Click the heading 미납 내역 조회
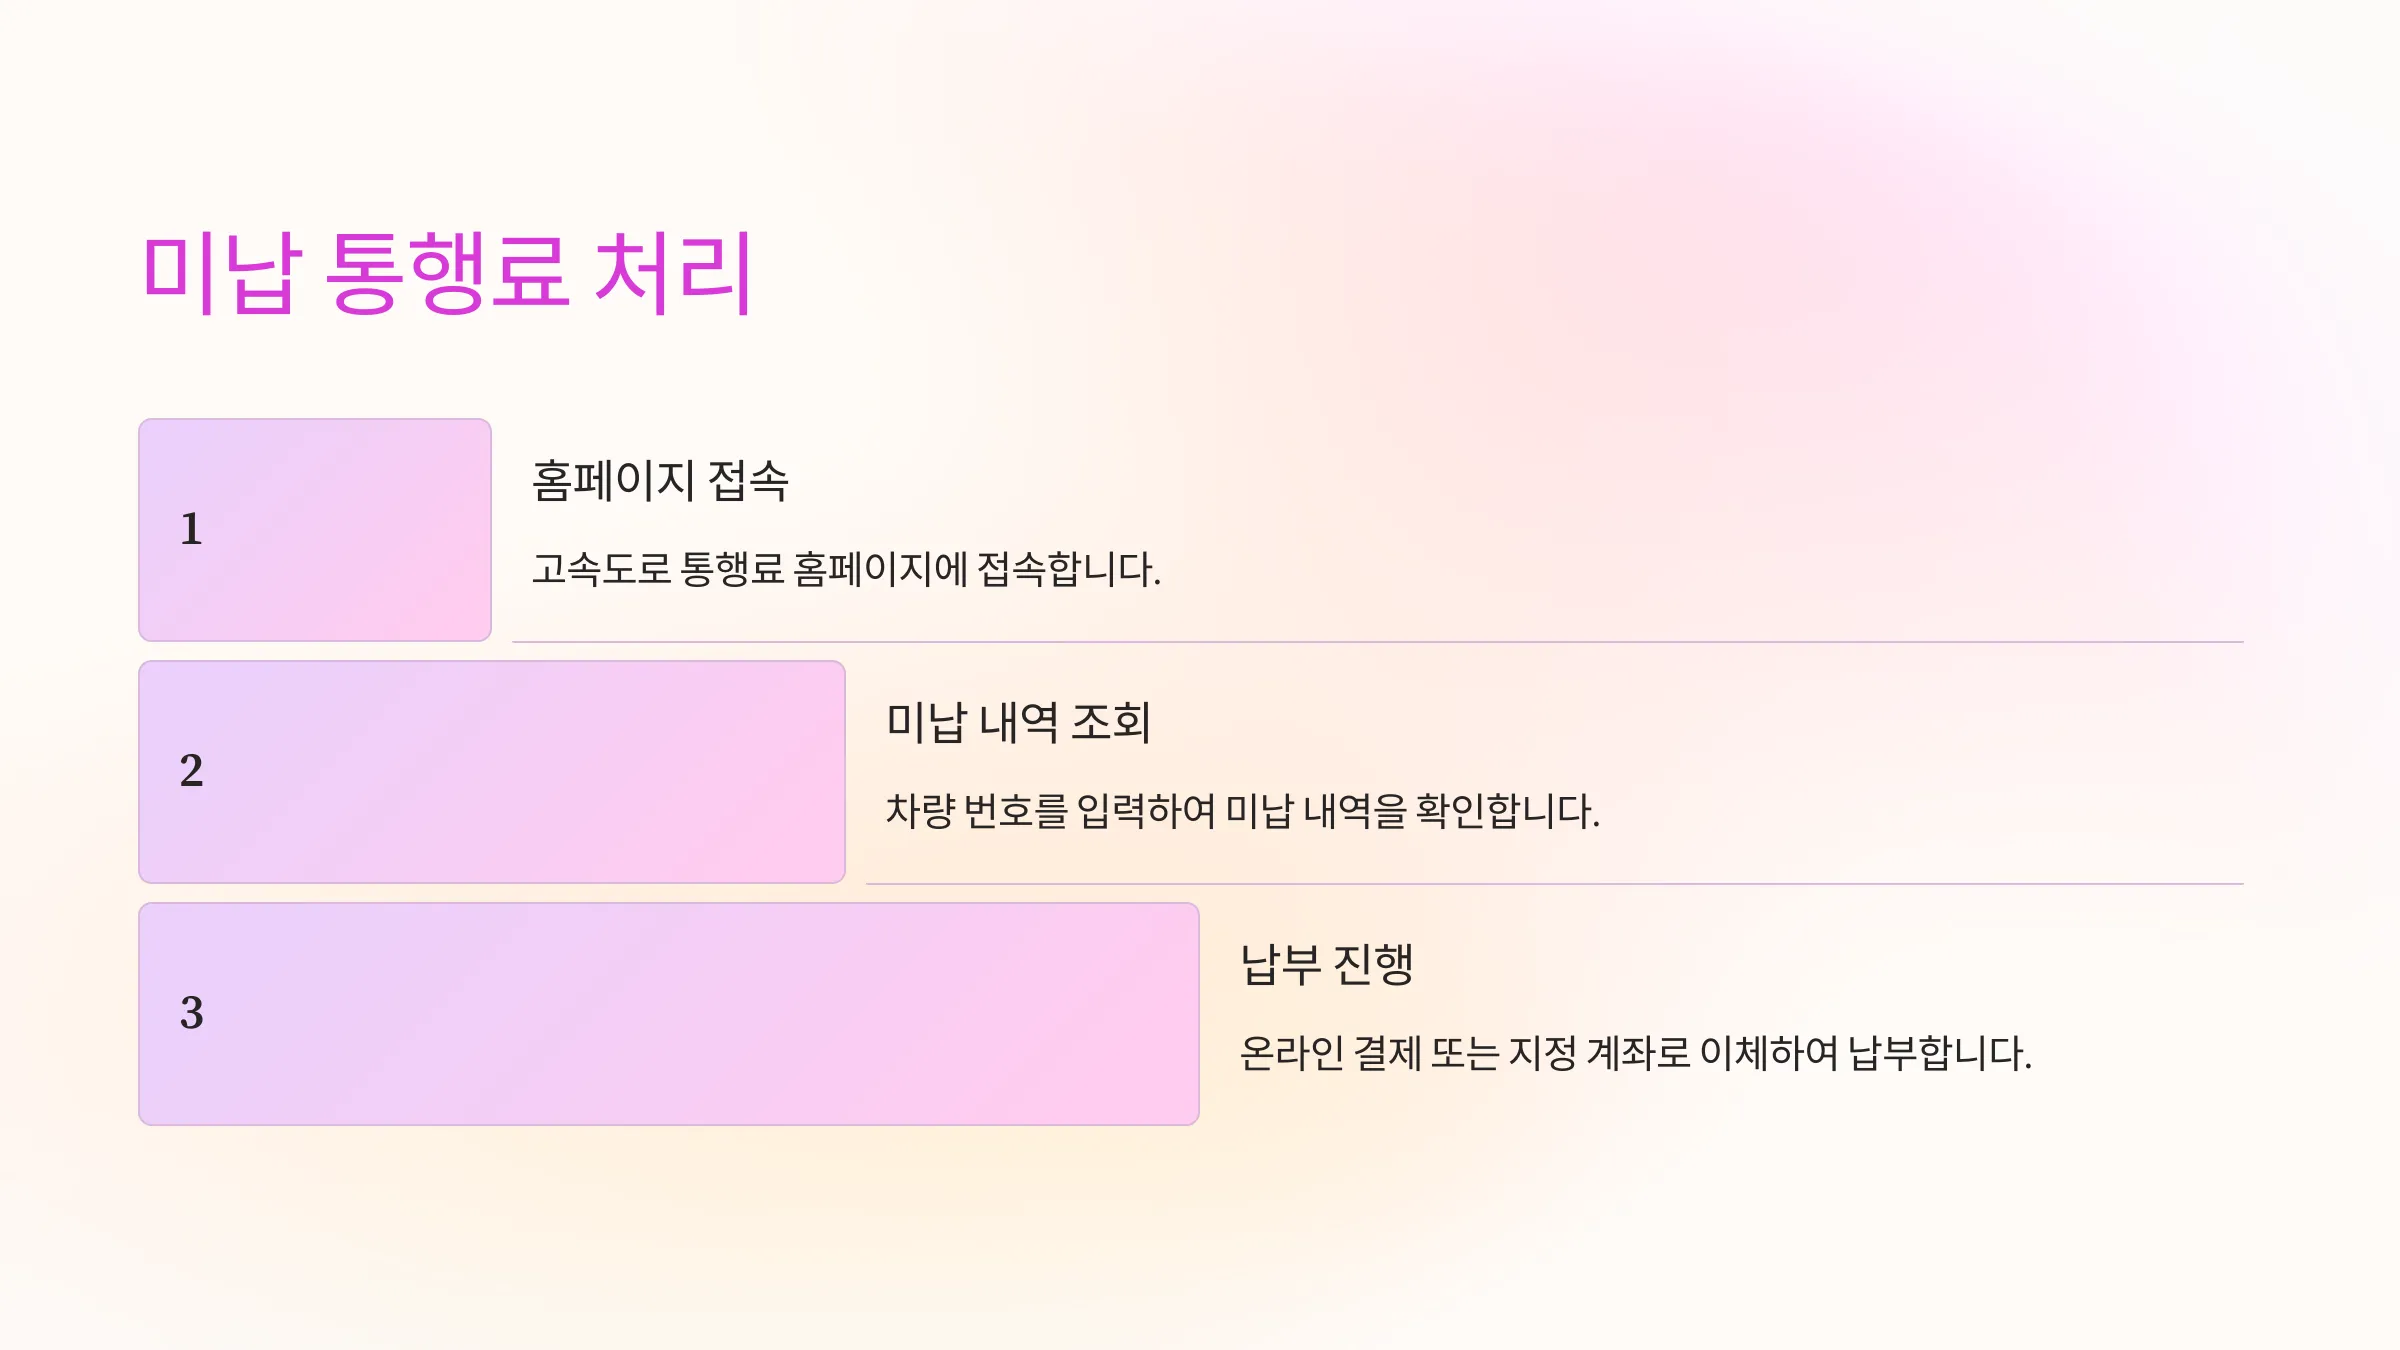Viewport: 2400px width, 1350px height. coord(1018,723)
